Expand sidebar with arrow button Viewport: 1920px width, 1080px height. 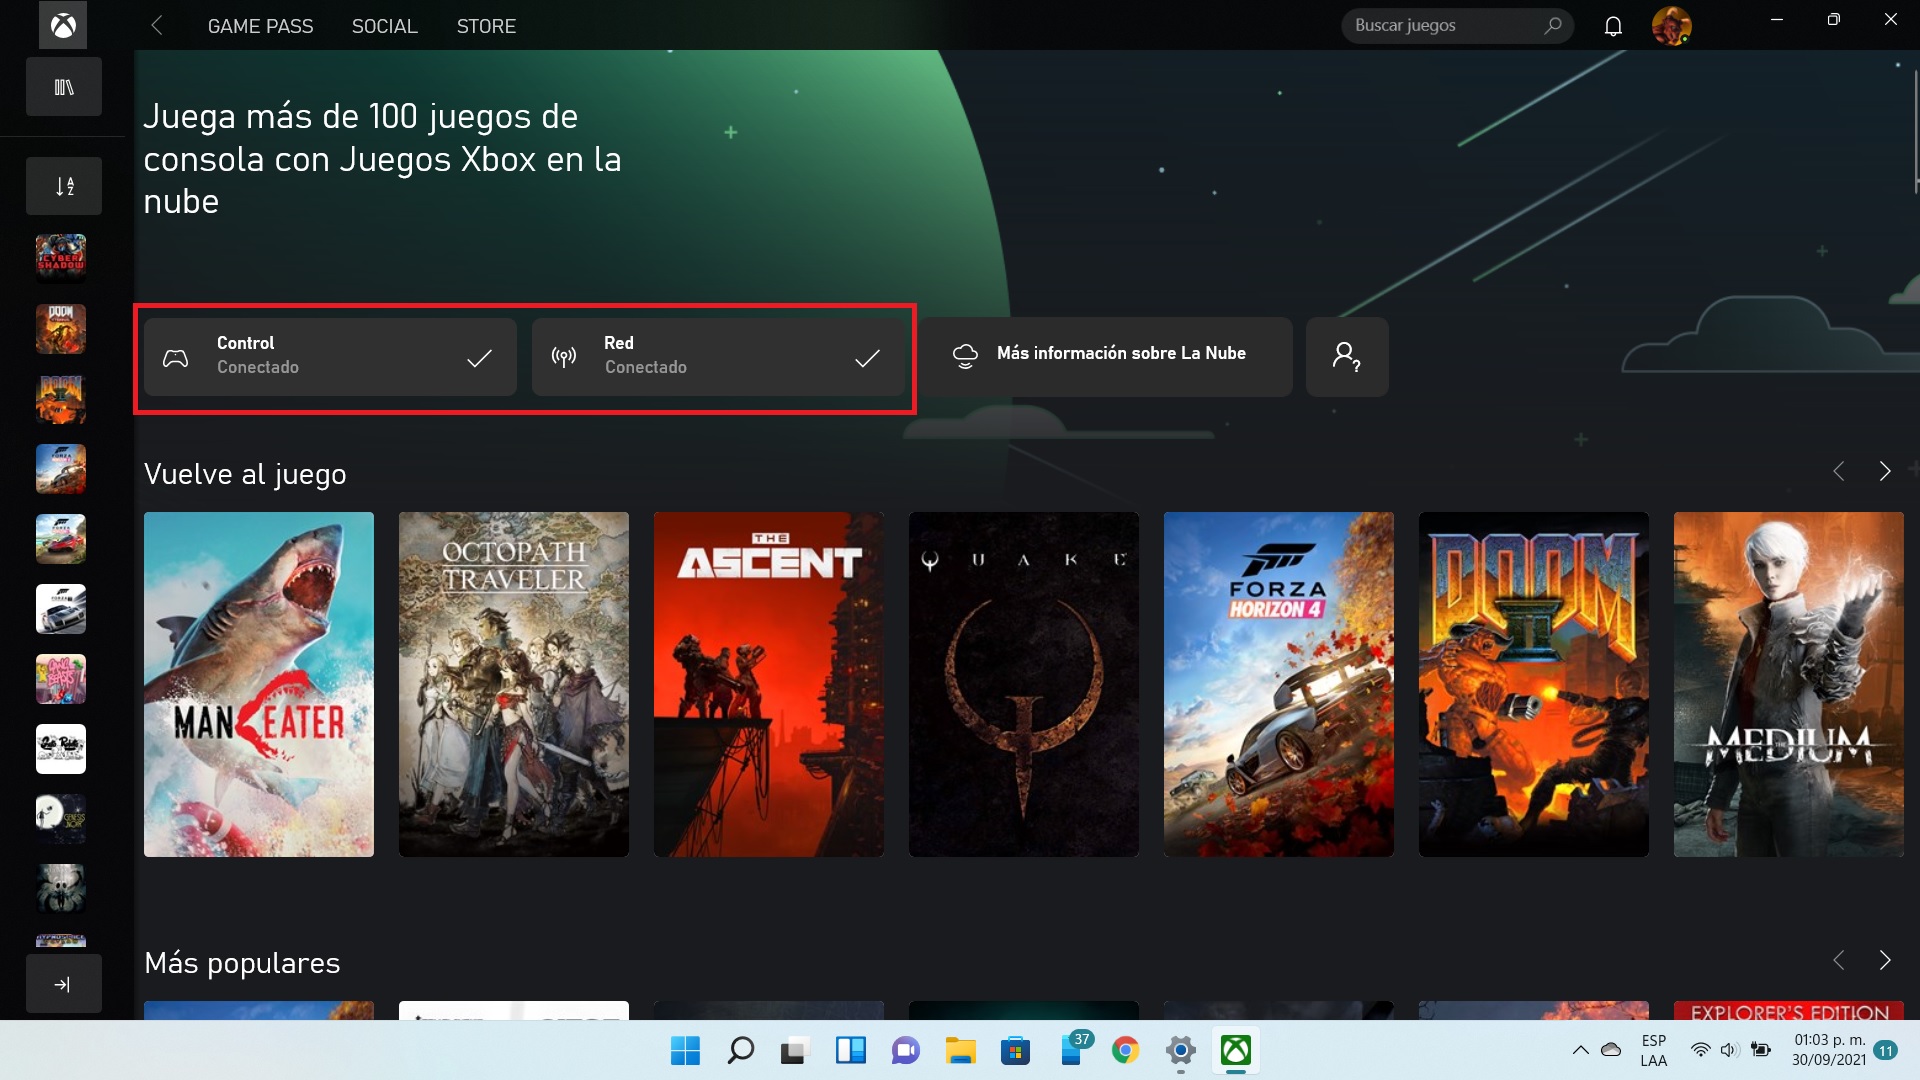pyautogui.click(x=63, y=984)
